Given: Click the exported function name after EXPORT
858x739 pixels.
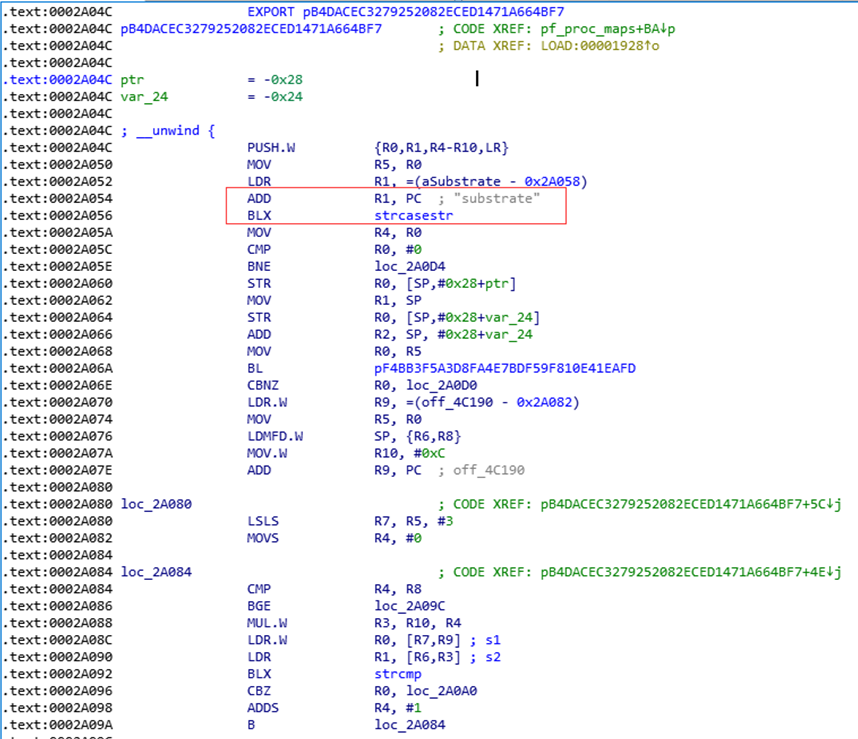Looking at the screenshot, I should point(433,11).
